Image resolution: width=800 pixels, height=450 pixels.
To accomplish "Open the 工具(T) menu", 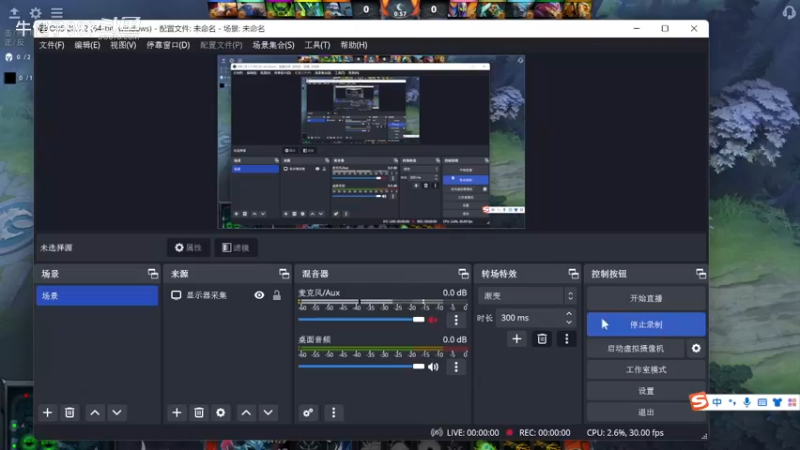I will click(x=317, y=45).
